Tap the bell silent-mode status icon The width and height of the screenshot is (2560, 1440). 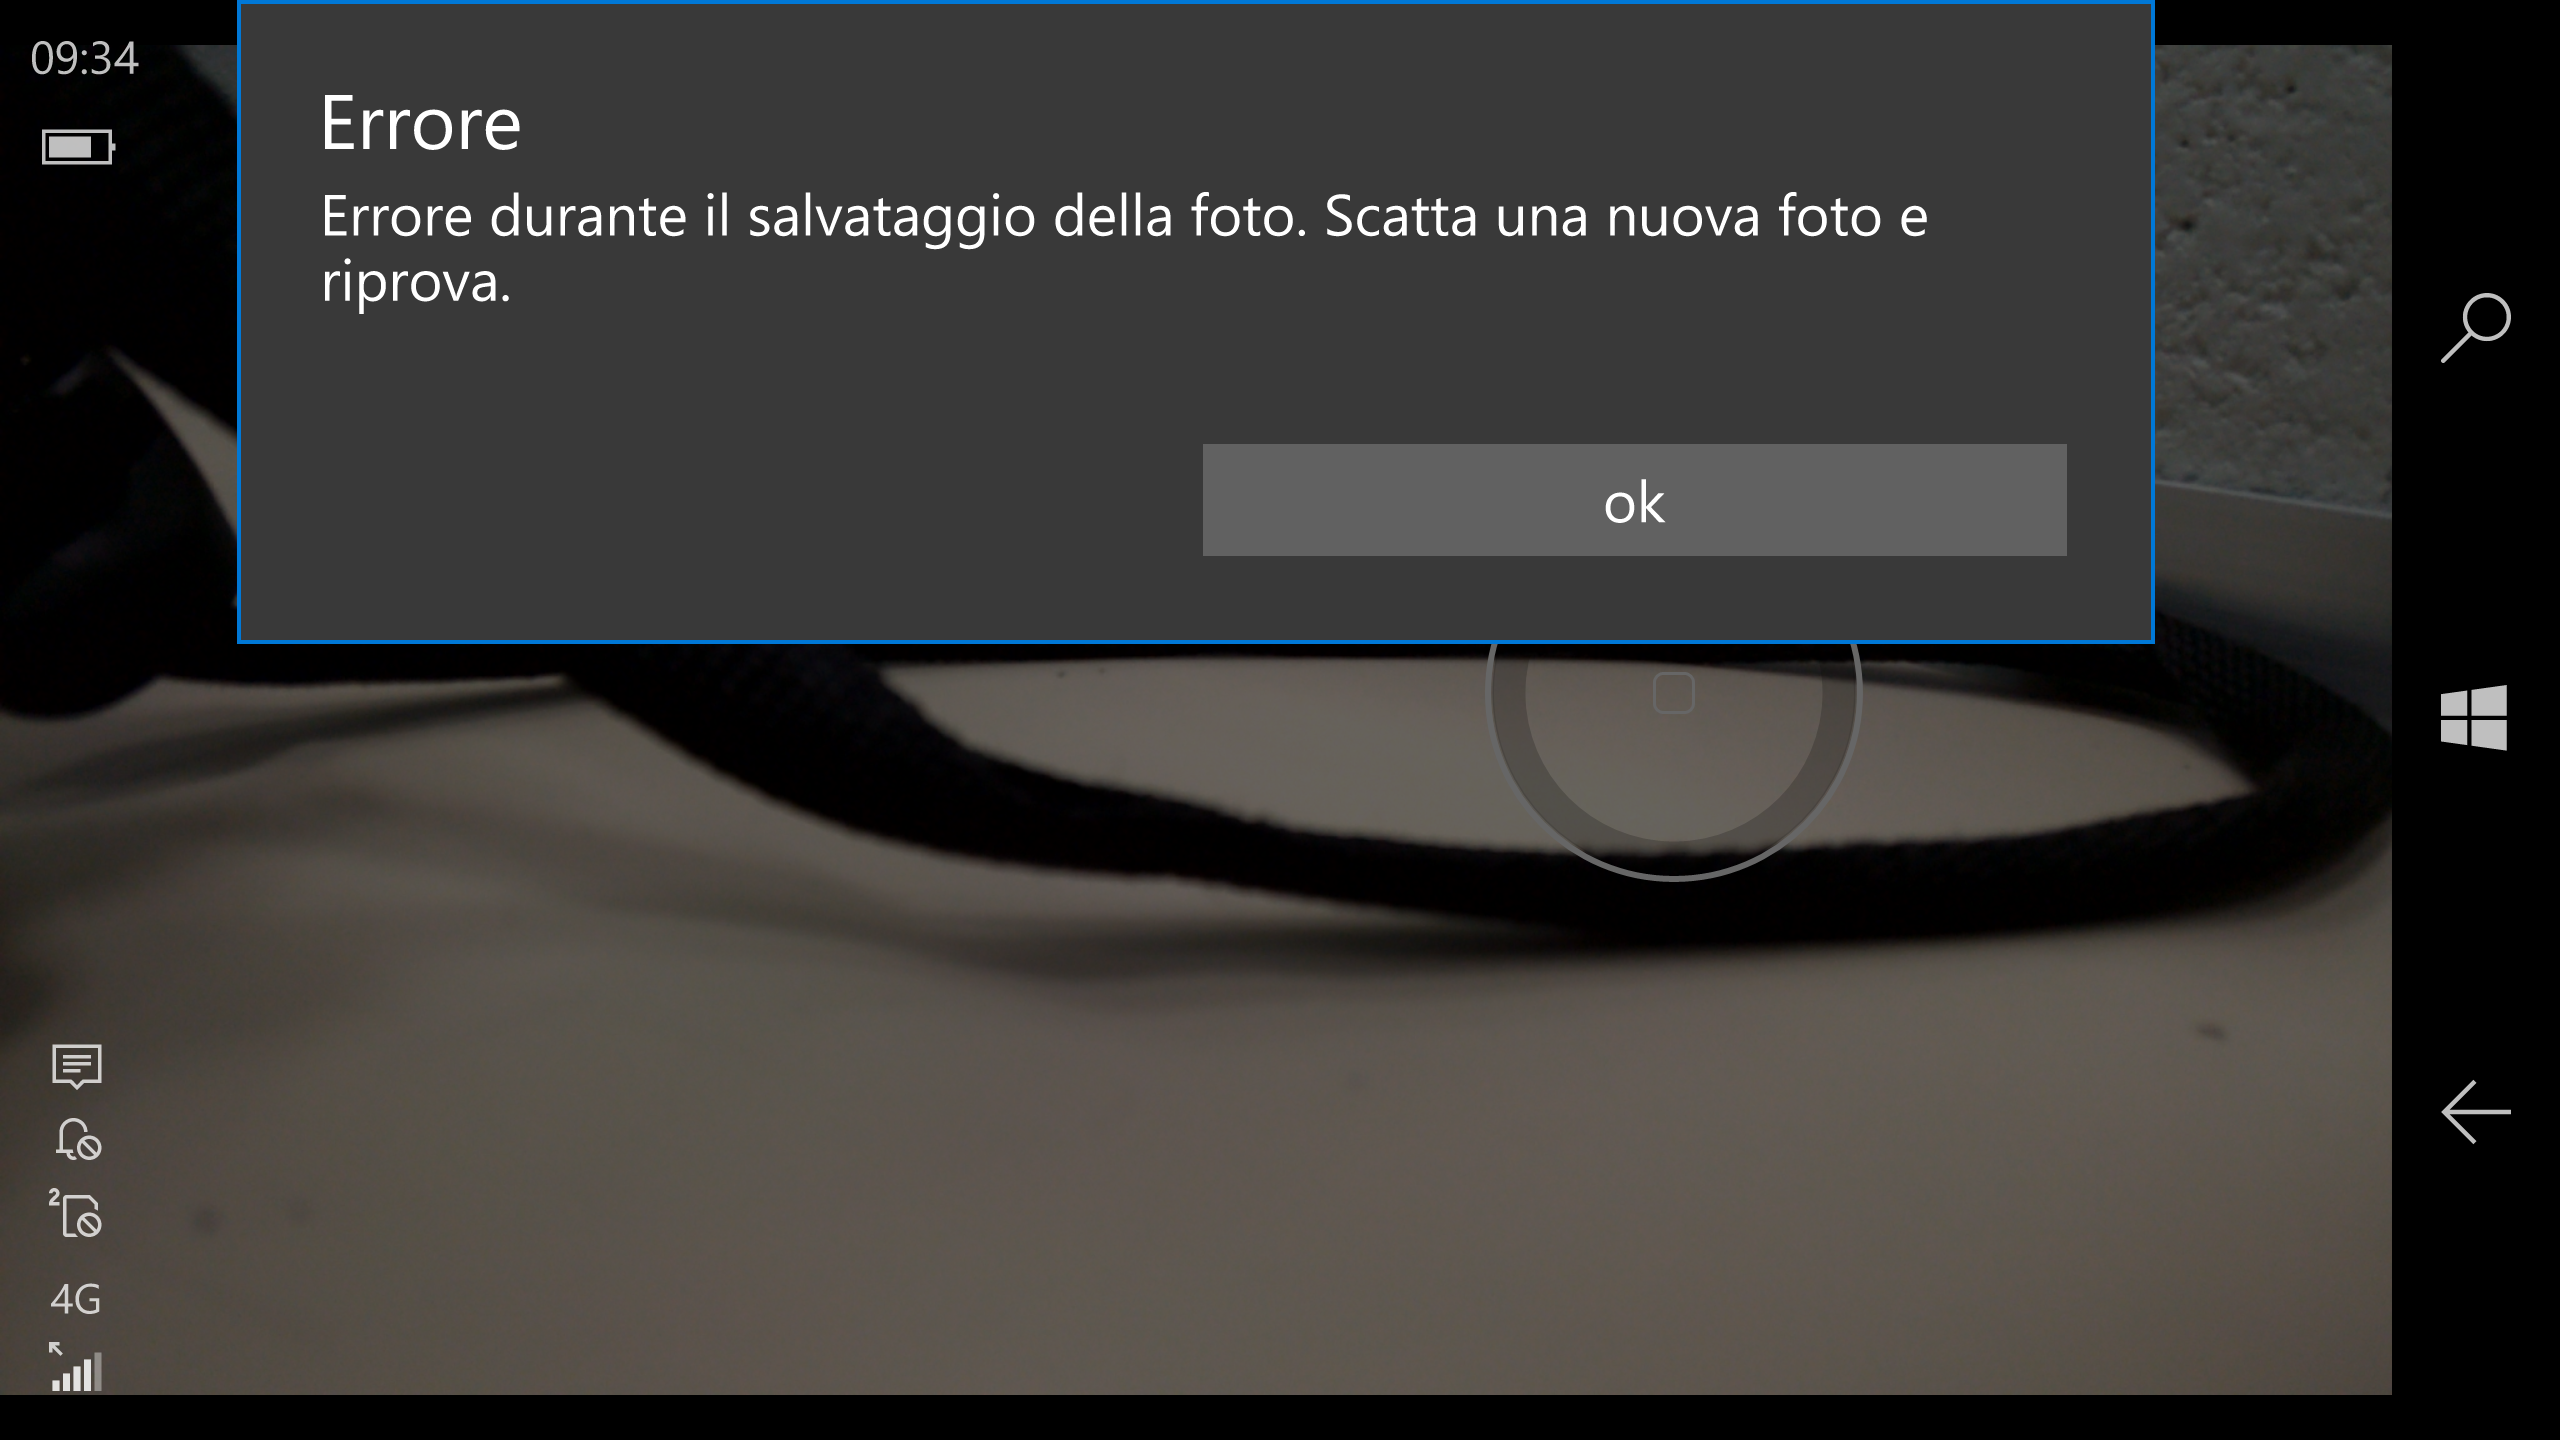tap(78, 1139)
